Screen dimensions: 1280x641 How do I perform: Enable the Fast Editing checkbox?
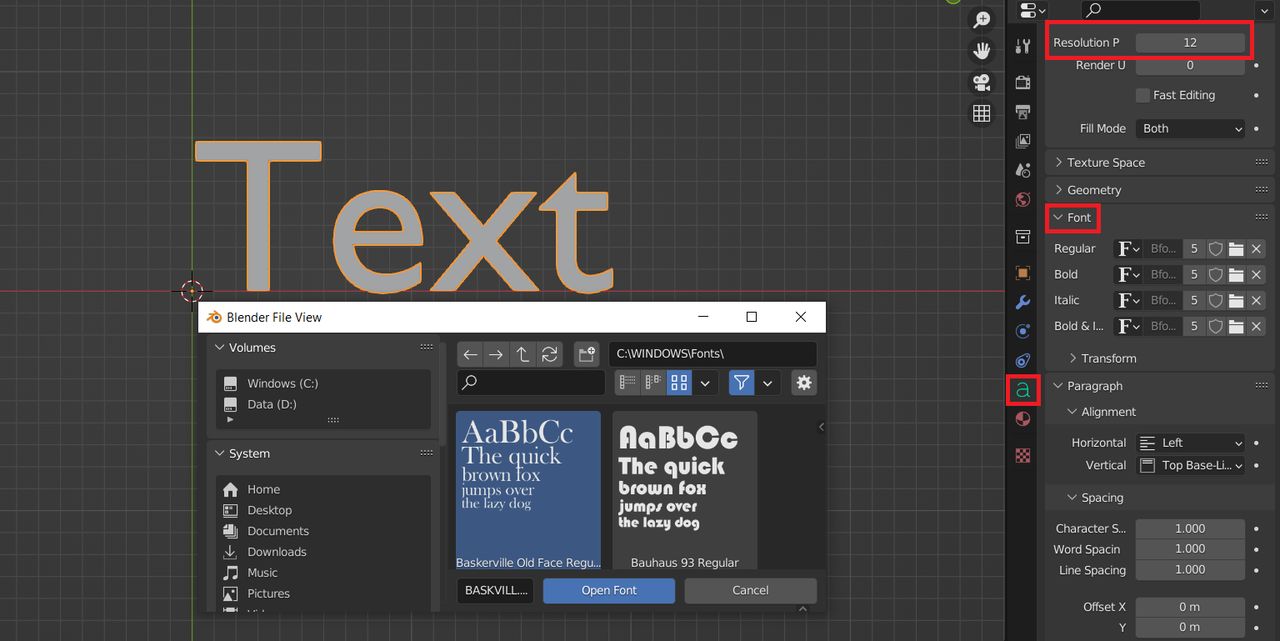[x=1142, y=95]
